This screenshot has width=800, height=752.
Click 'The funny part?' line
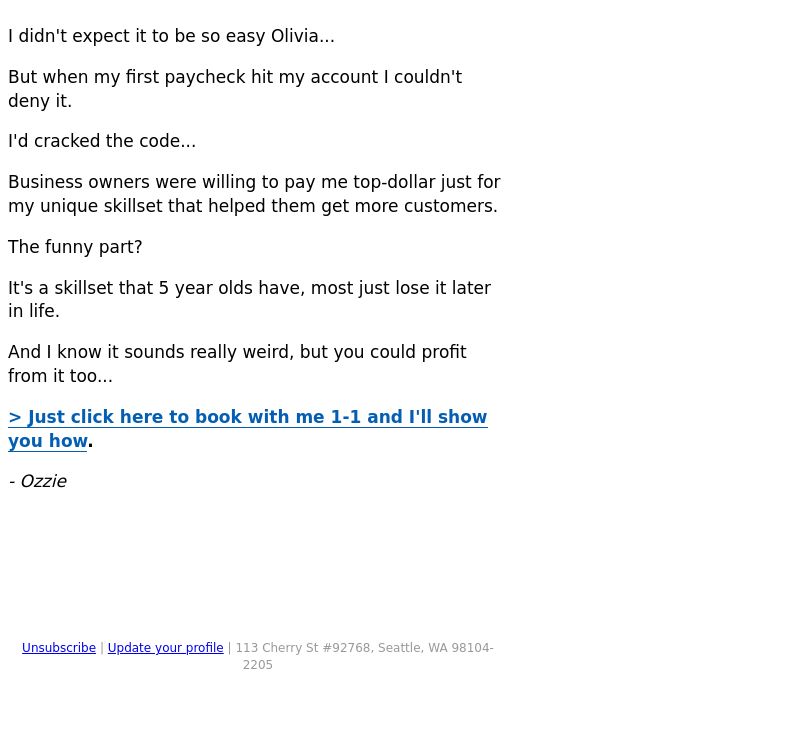click(x=75, y=247)
